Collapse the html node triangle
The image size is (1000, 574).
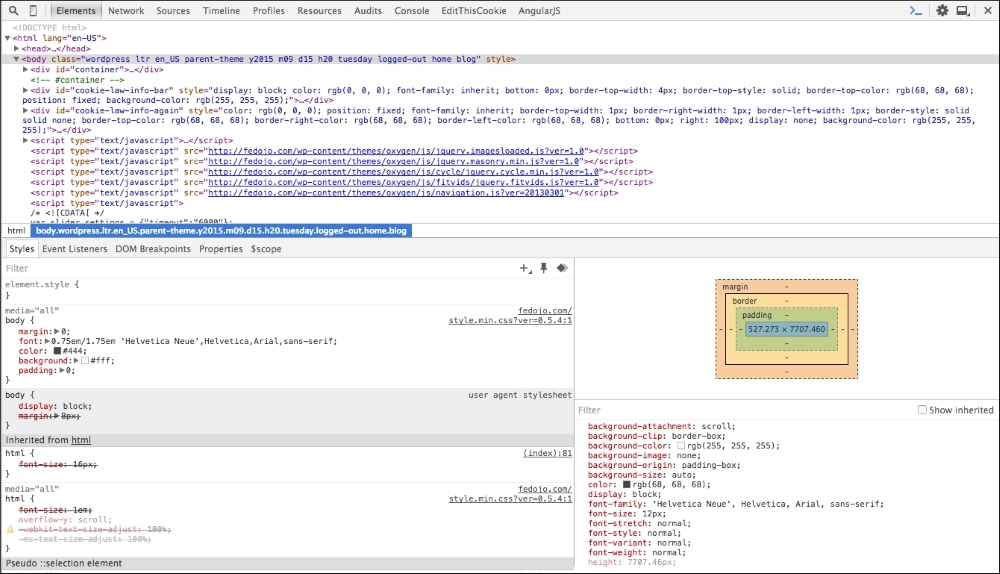tap(8, 38)
